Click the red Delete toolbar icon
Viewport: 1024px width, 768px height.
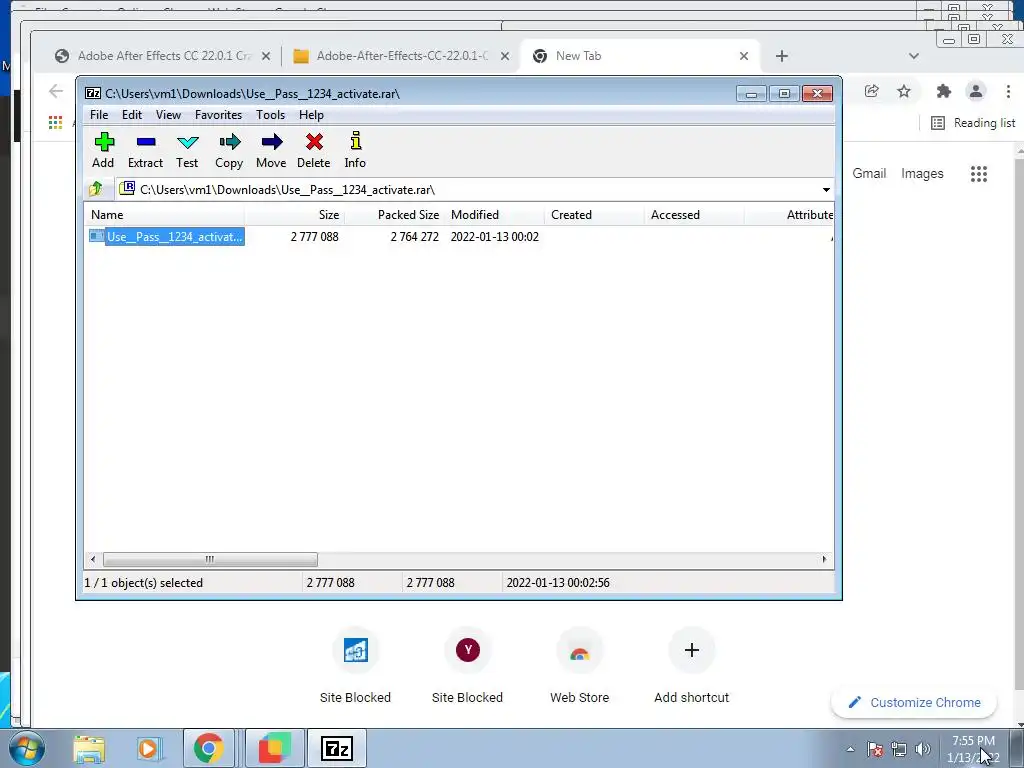pos(313,150)
